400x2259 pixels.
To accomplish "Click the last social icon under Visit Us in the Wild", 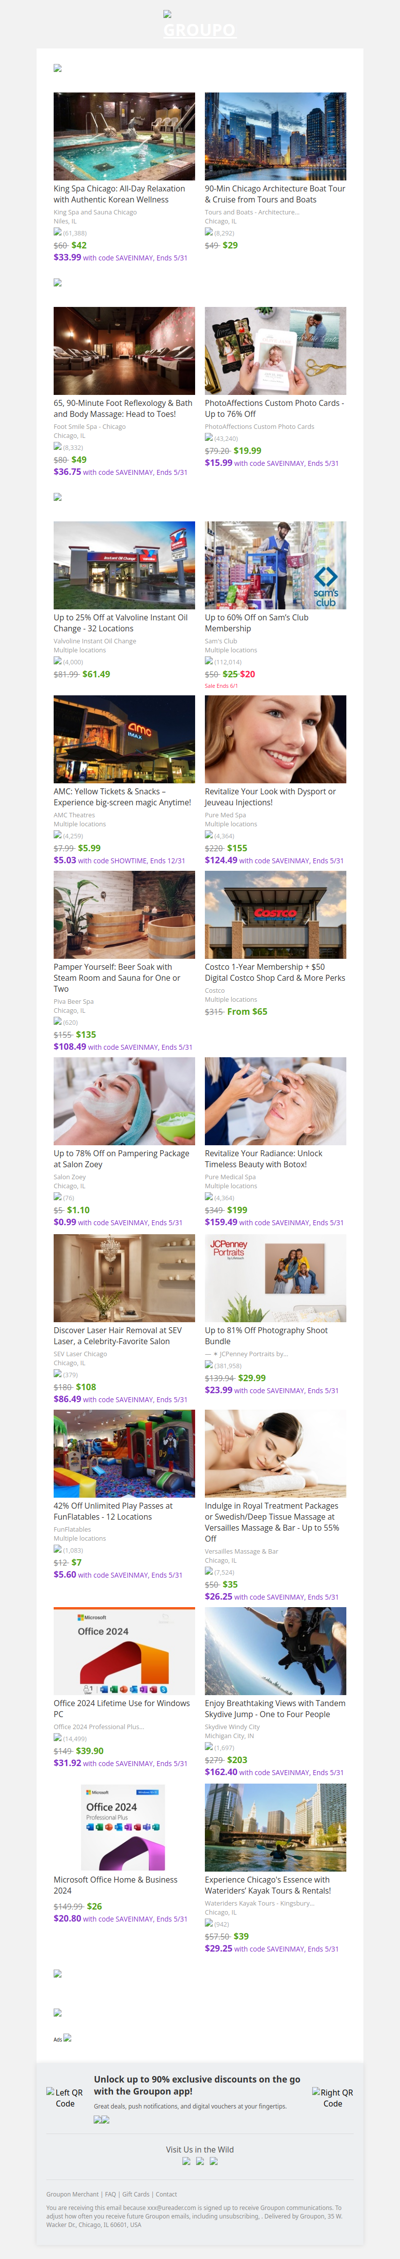I will pos(213,2161).
